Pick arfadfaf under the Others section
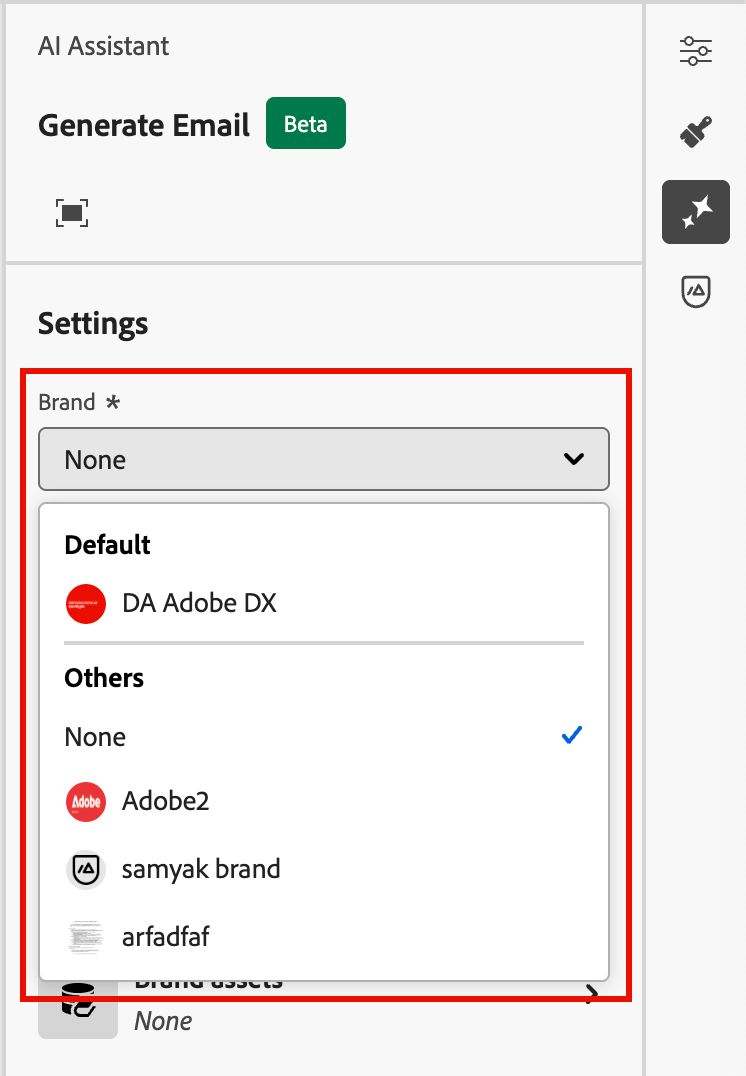The height and width of the screenshot is (1076, 746). 165,937
